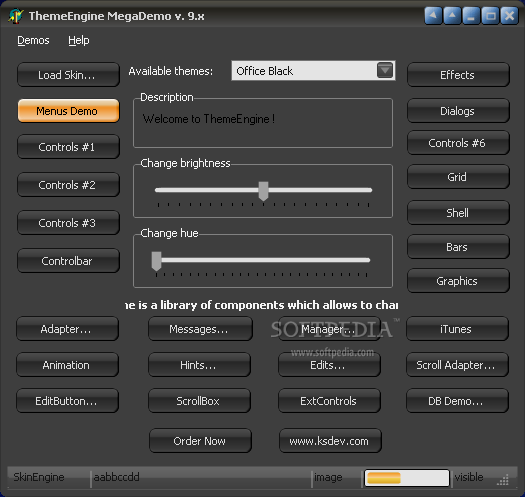This screenshot has height=497, width=525.
Task: Click the Edits... button
Action: click(329, 364)
